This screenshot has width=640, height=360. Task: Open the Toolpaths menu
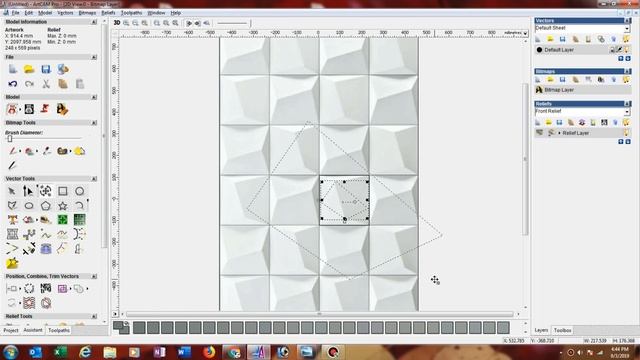tap(131, 13)
